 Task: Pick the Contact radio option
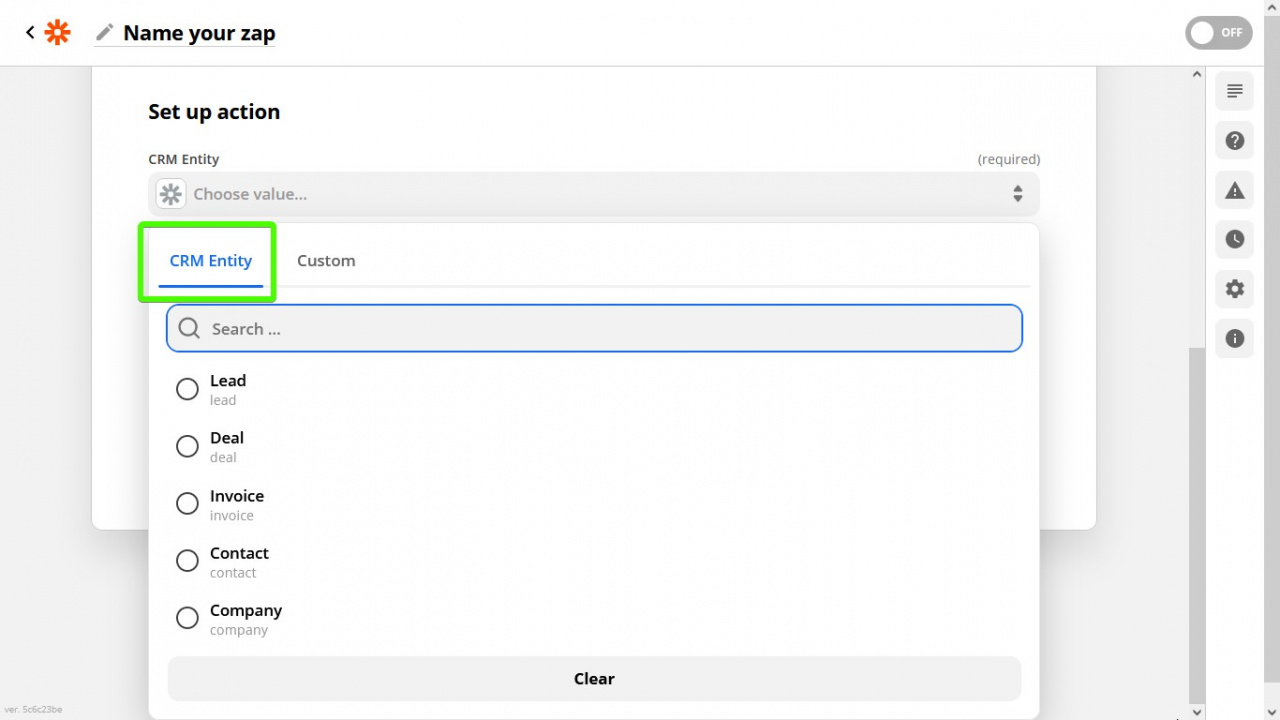coord(187,561)
